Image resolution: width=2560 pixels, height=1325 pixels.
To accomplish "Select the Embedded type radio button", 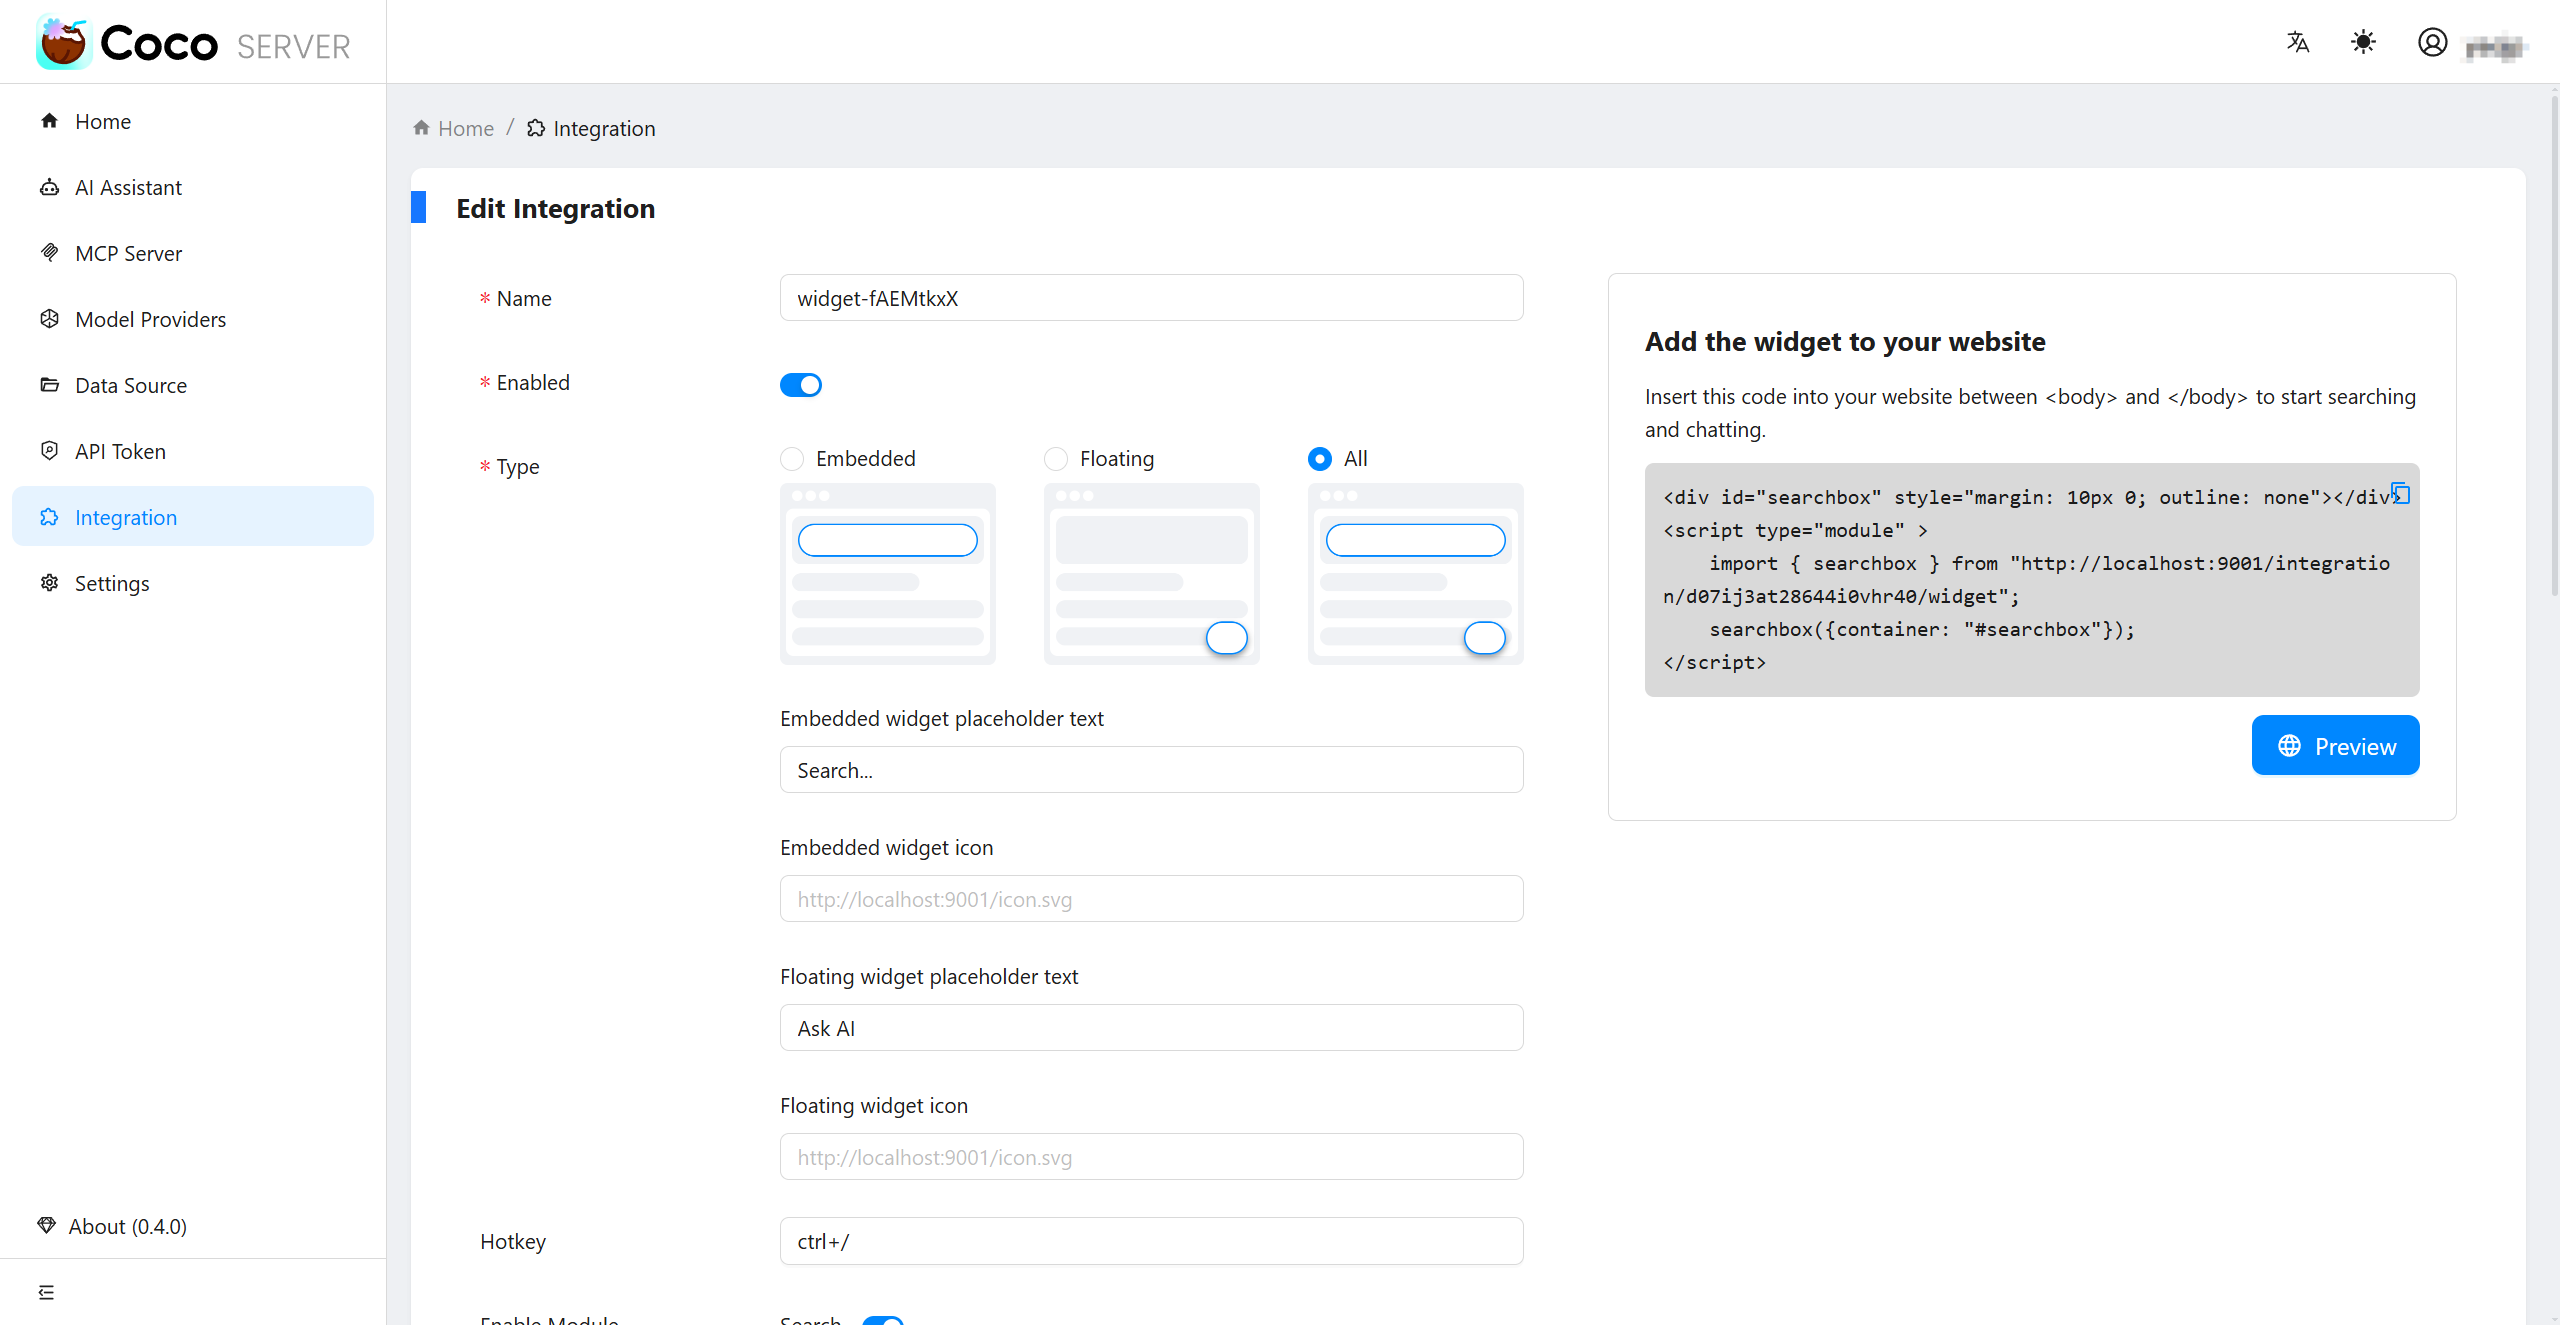I will click(792, 459).
